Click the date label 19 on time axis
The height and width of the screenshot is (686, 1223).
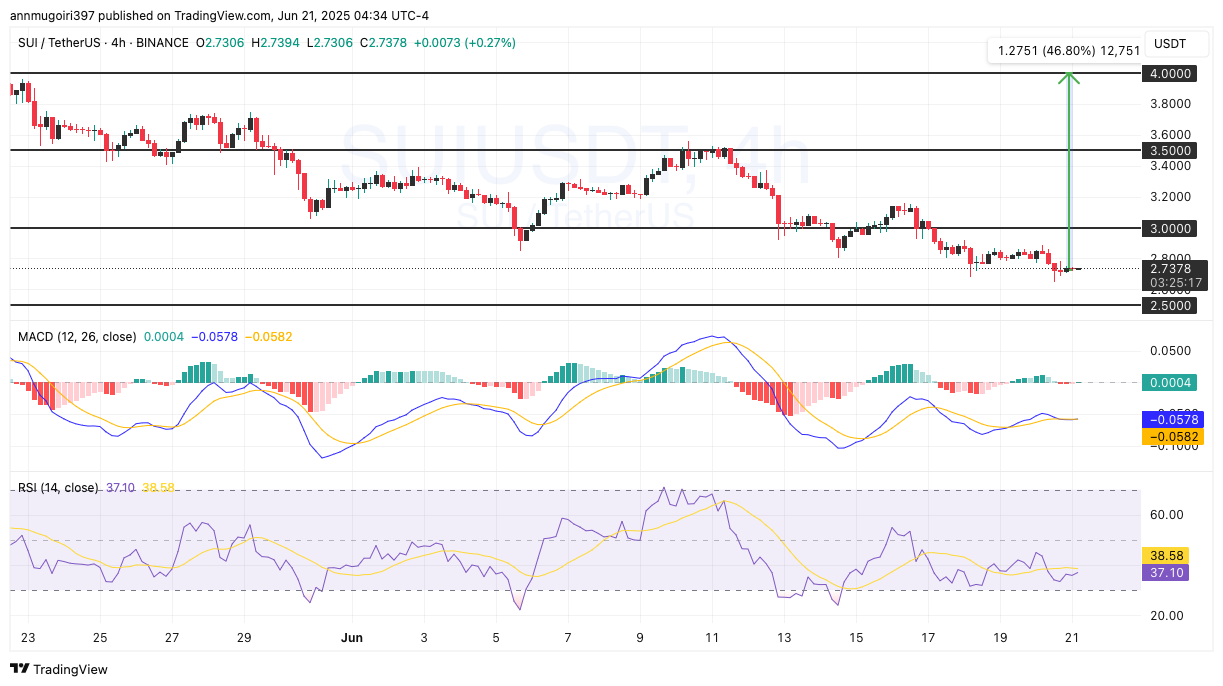1000,637
